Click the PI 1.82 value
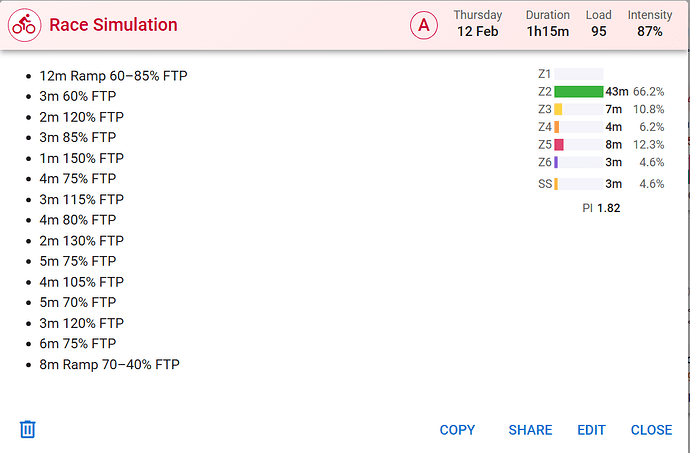 (601, 208)
